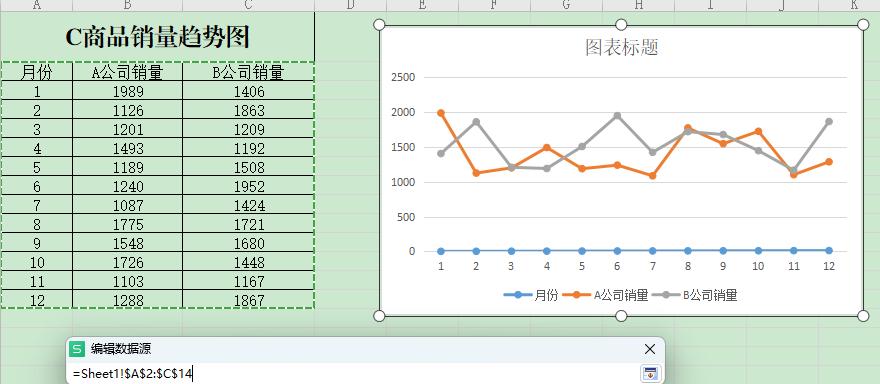Select the bottom-left chart resize handle
880x384 pixels.
[379, 316]
